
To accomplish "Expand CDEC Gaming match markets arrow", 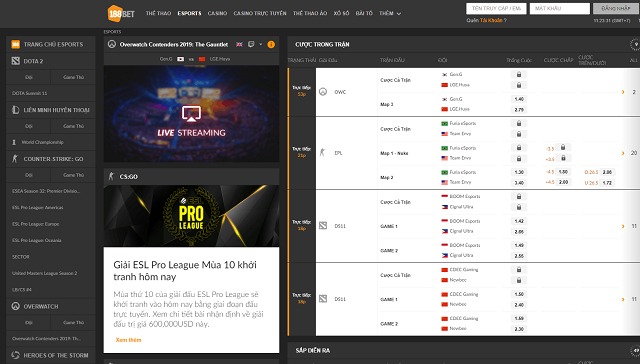I will (x=623, y=299).
